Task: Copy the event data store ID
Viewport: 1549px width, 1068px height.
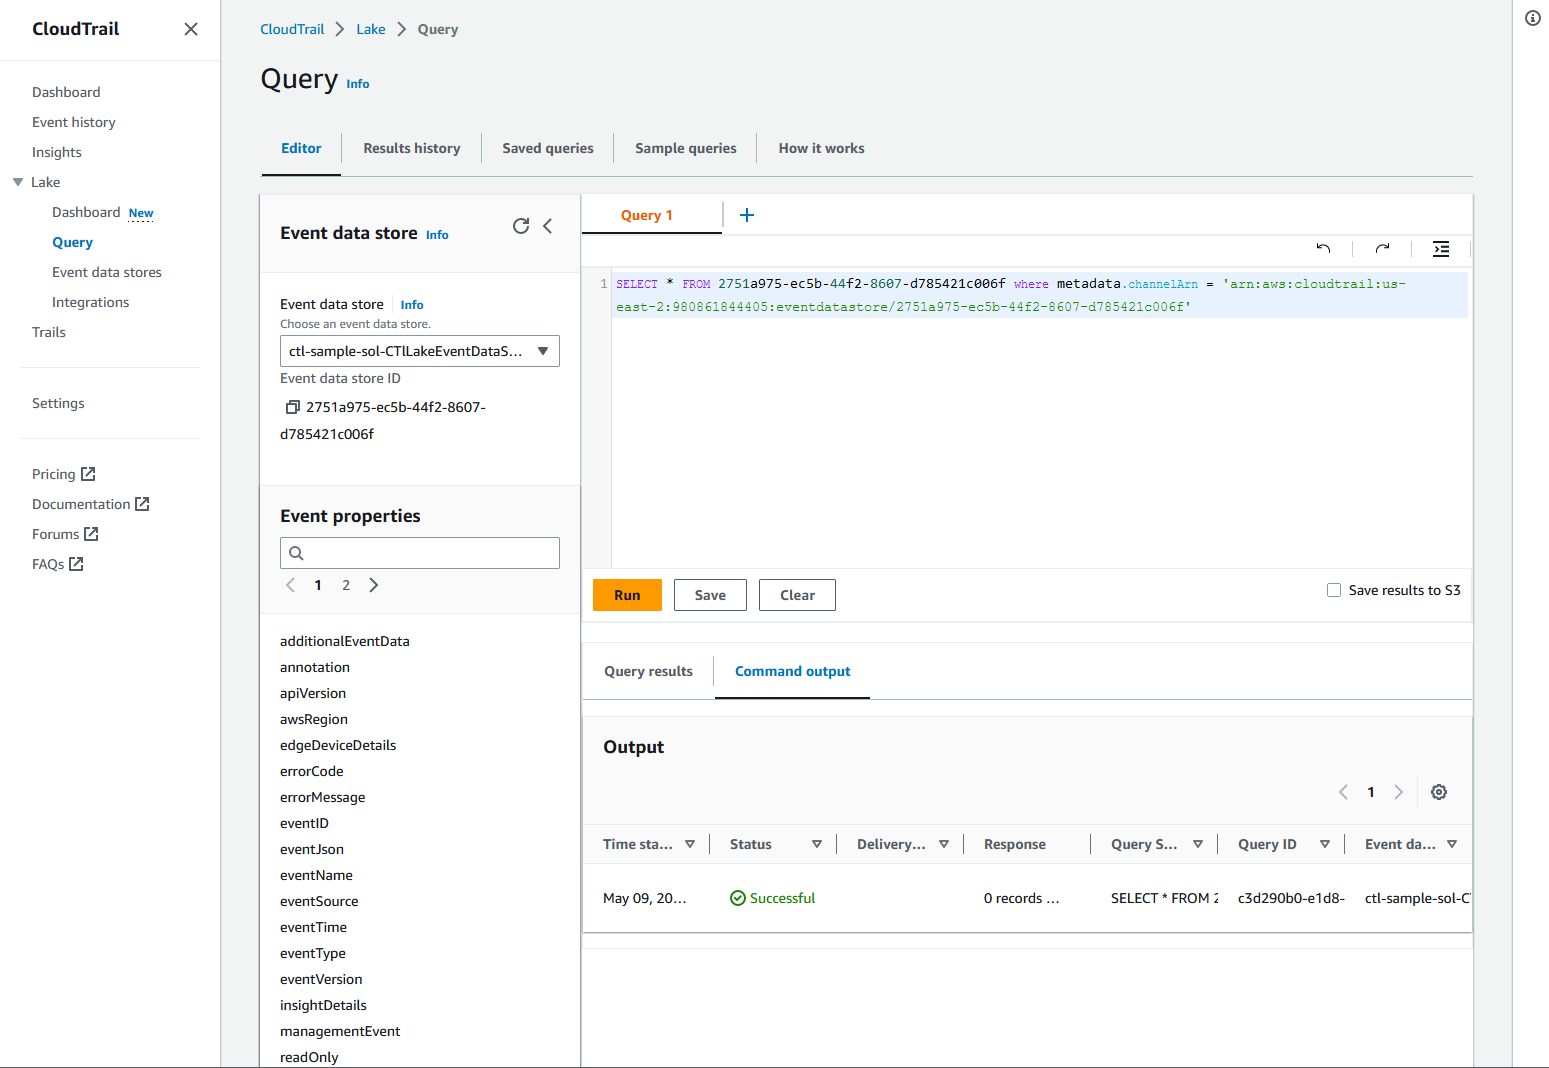Action: click(x=293, y=407)
